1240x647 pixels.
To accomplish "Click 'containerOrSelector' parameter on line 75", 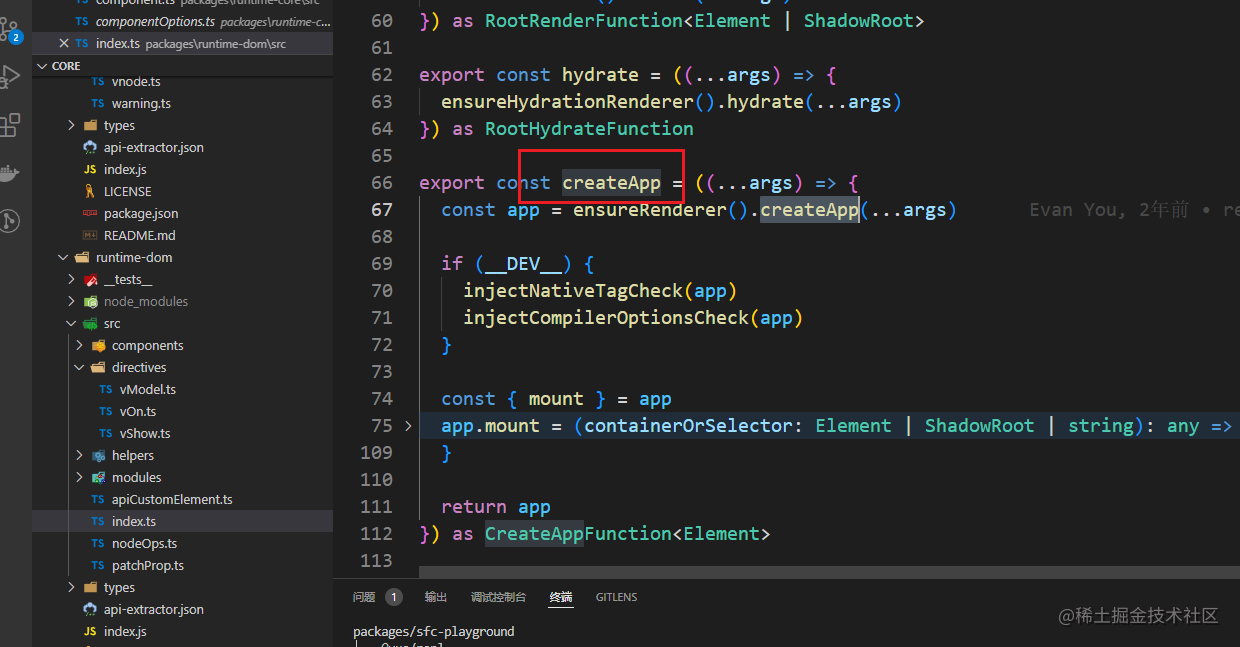I will [688, 426].
